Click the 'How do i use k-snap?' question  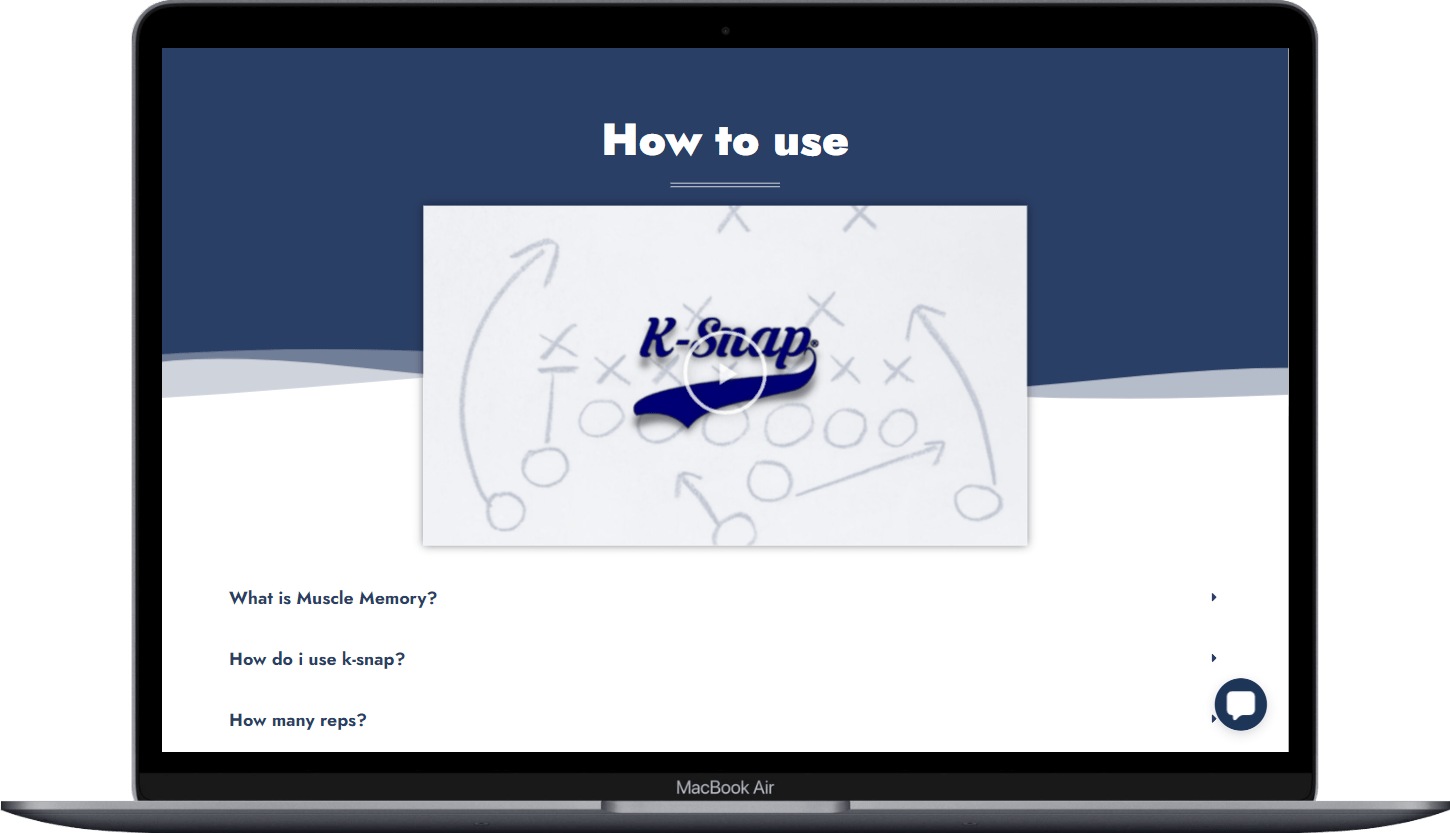click(x=317, y=659)
